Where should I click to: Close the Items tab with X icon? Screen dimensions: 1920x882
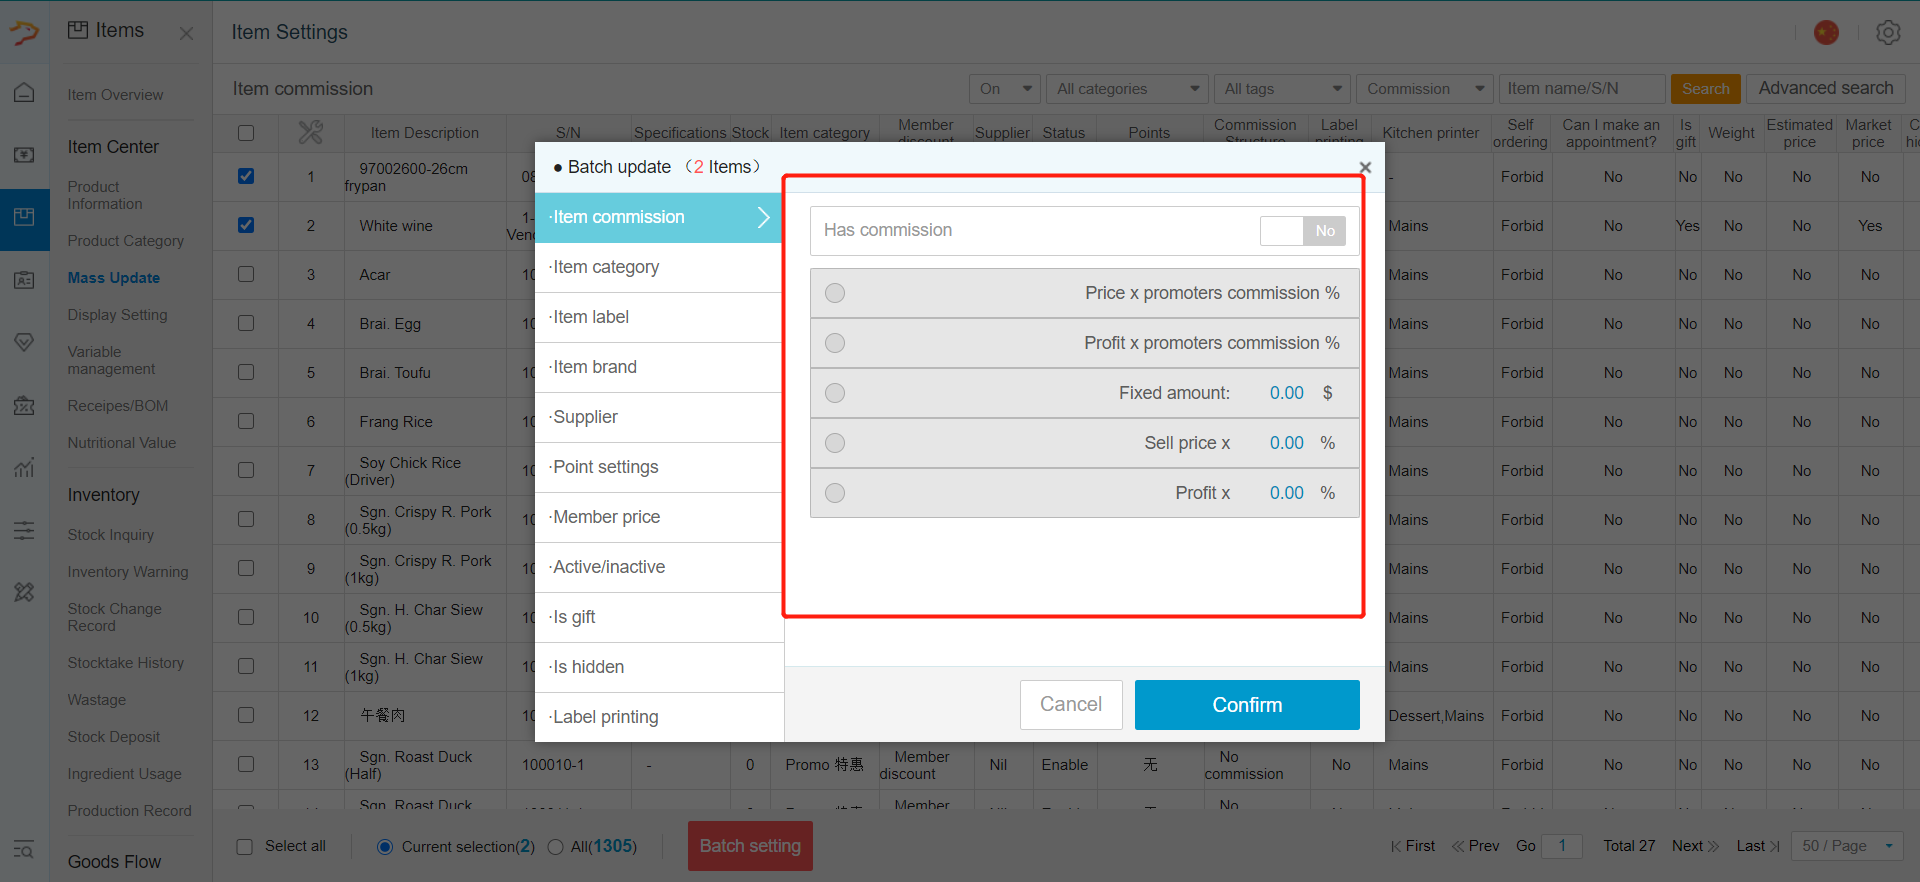pos(186,33)
